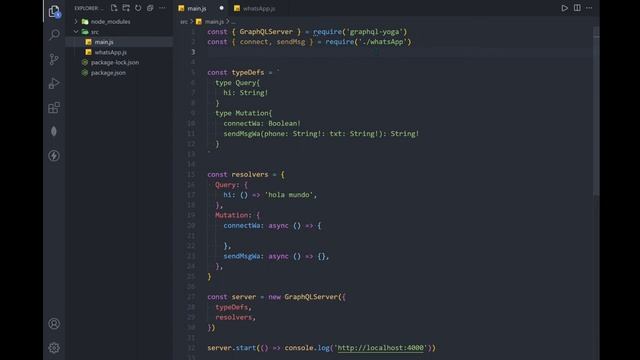Viewport: 640px width, 360px height.
Task: Split the editor with the split icon
Action: pos(577,8)
